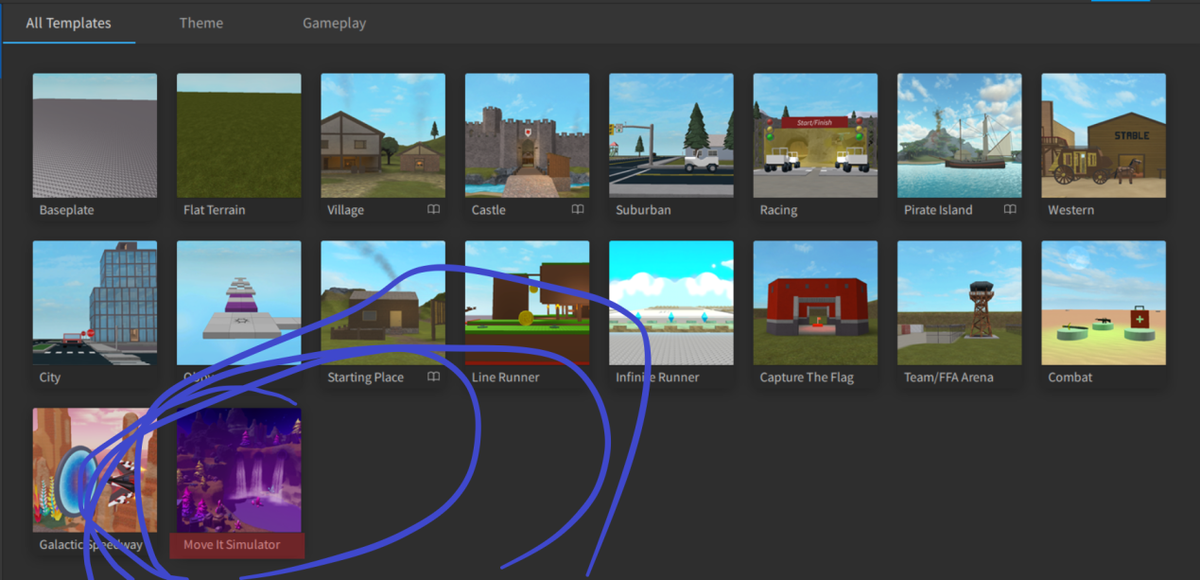Screen dimensions: 1200x580
Task: Click the Starting Place label text
Action: click(x=366, y=378)
